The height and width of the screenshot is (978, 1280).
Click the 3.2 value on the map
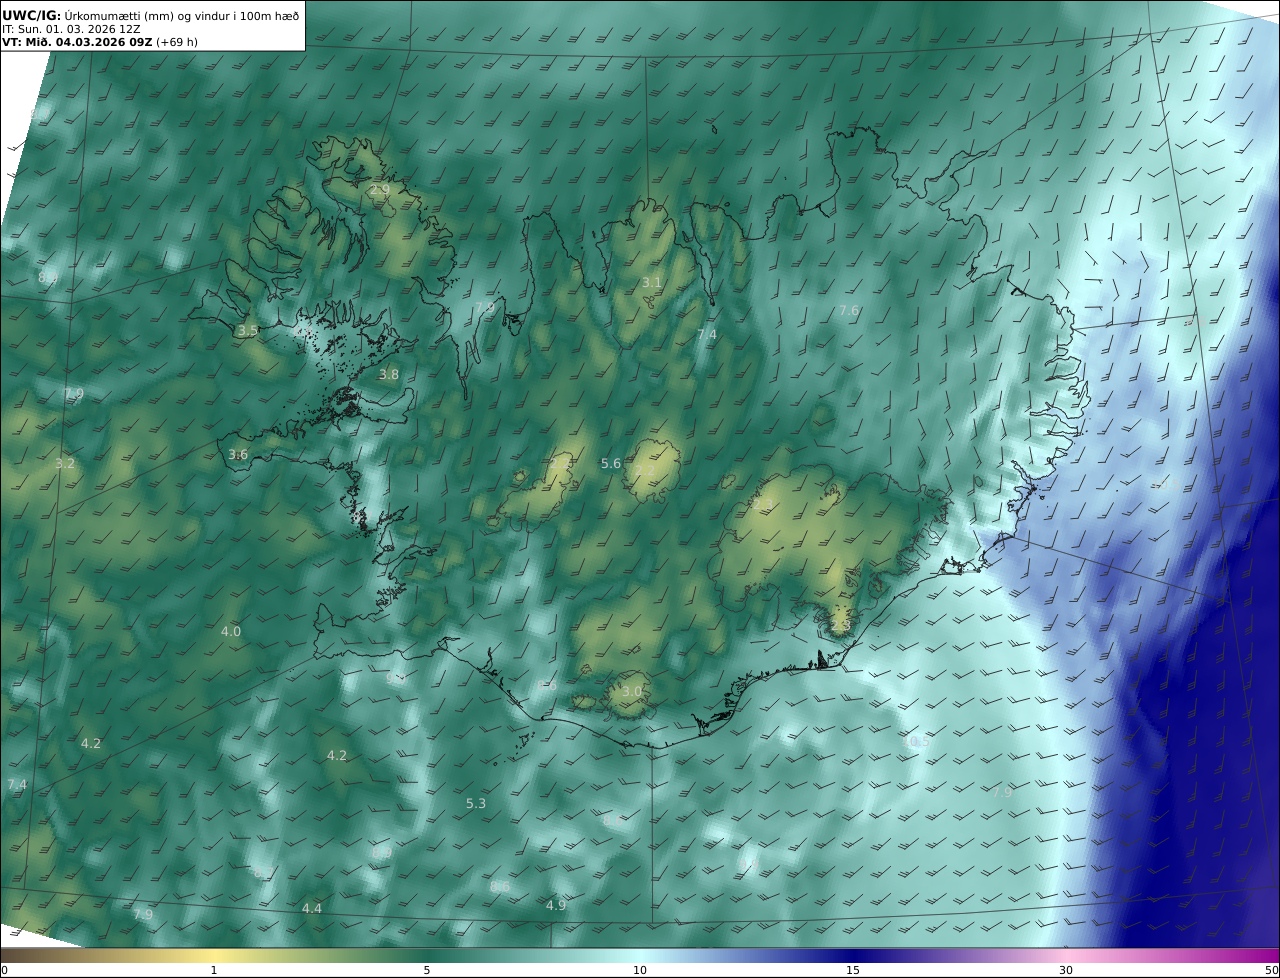tap(65, 464)
